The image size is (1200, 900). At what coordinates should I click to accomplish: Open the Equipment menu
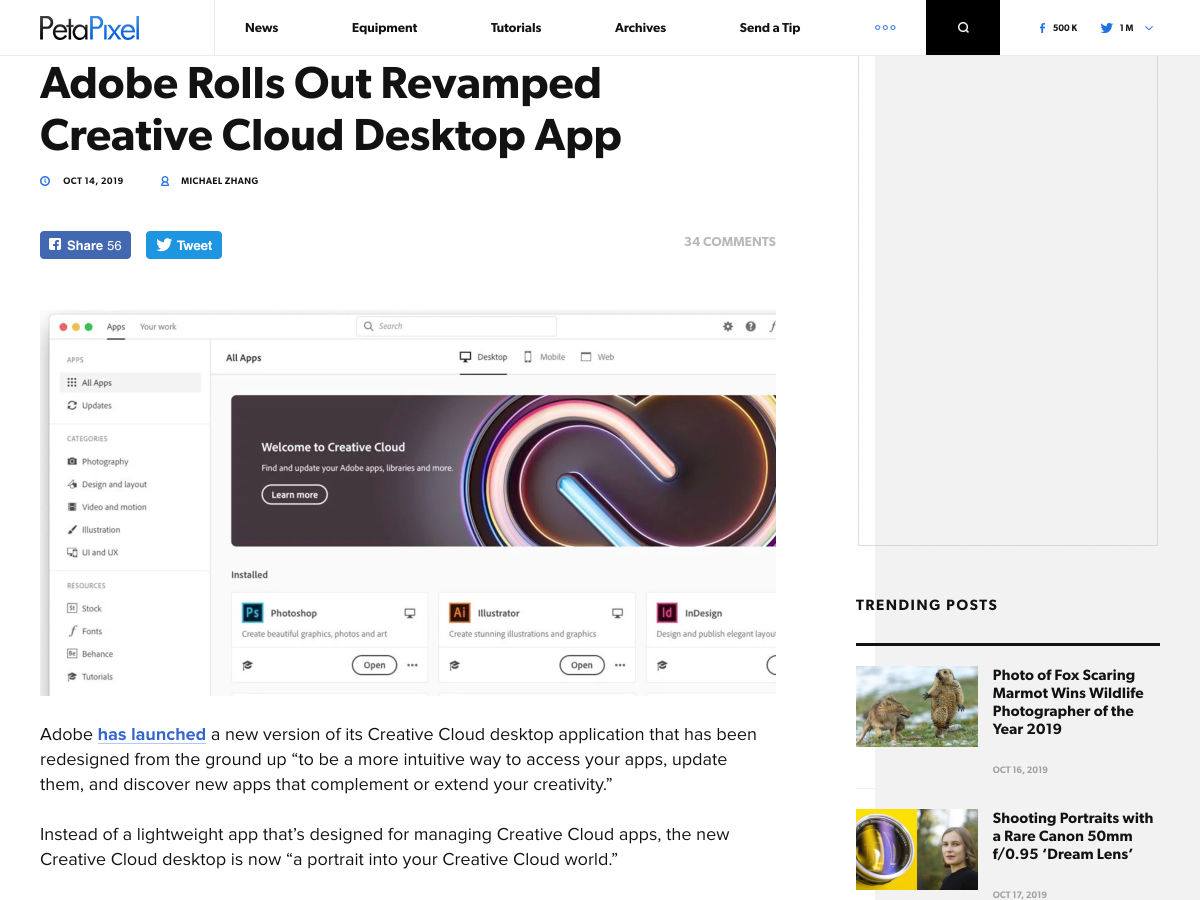click(x=384, y=28)
